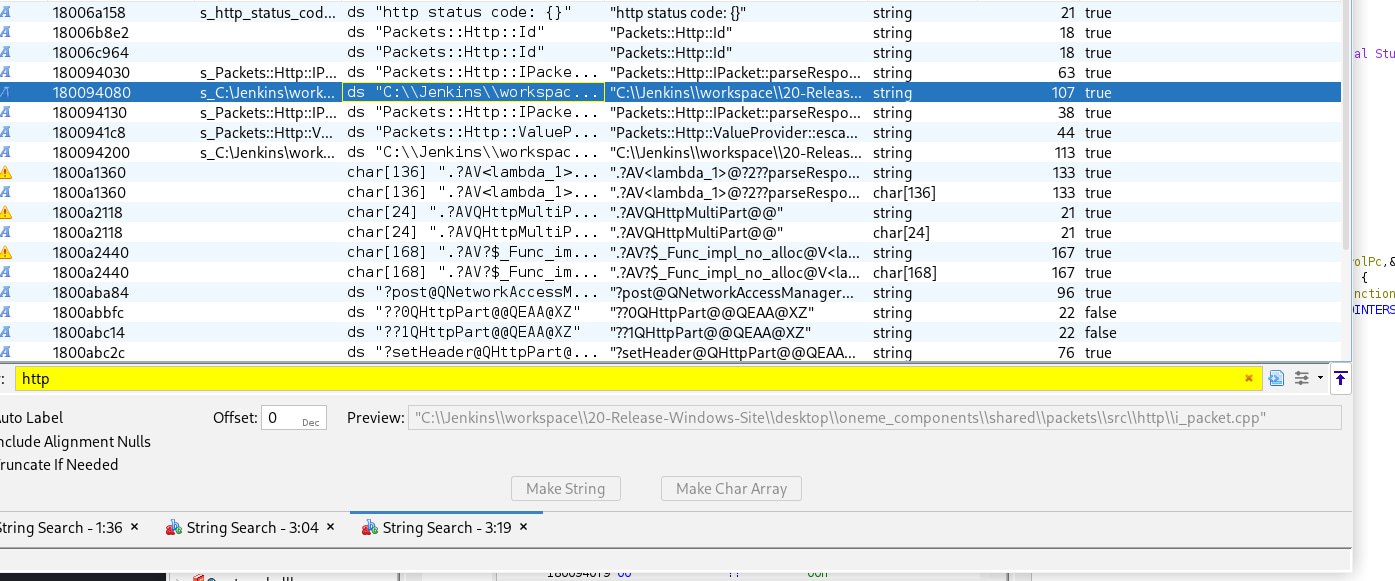Click "??1QHttpPart@@QEAA@XZ" string view cell
This screenshot has width=1395, height=581.
(710, 333)
